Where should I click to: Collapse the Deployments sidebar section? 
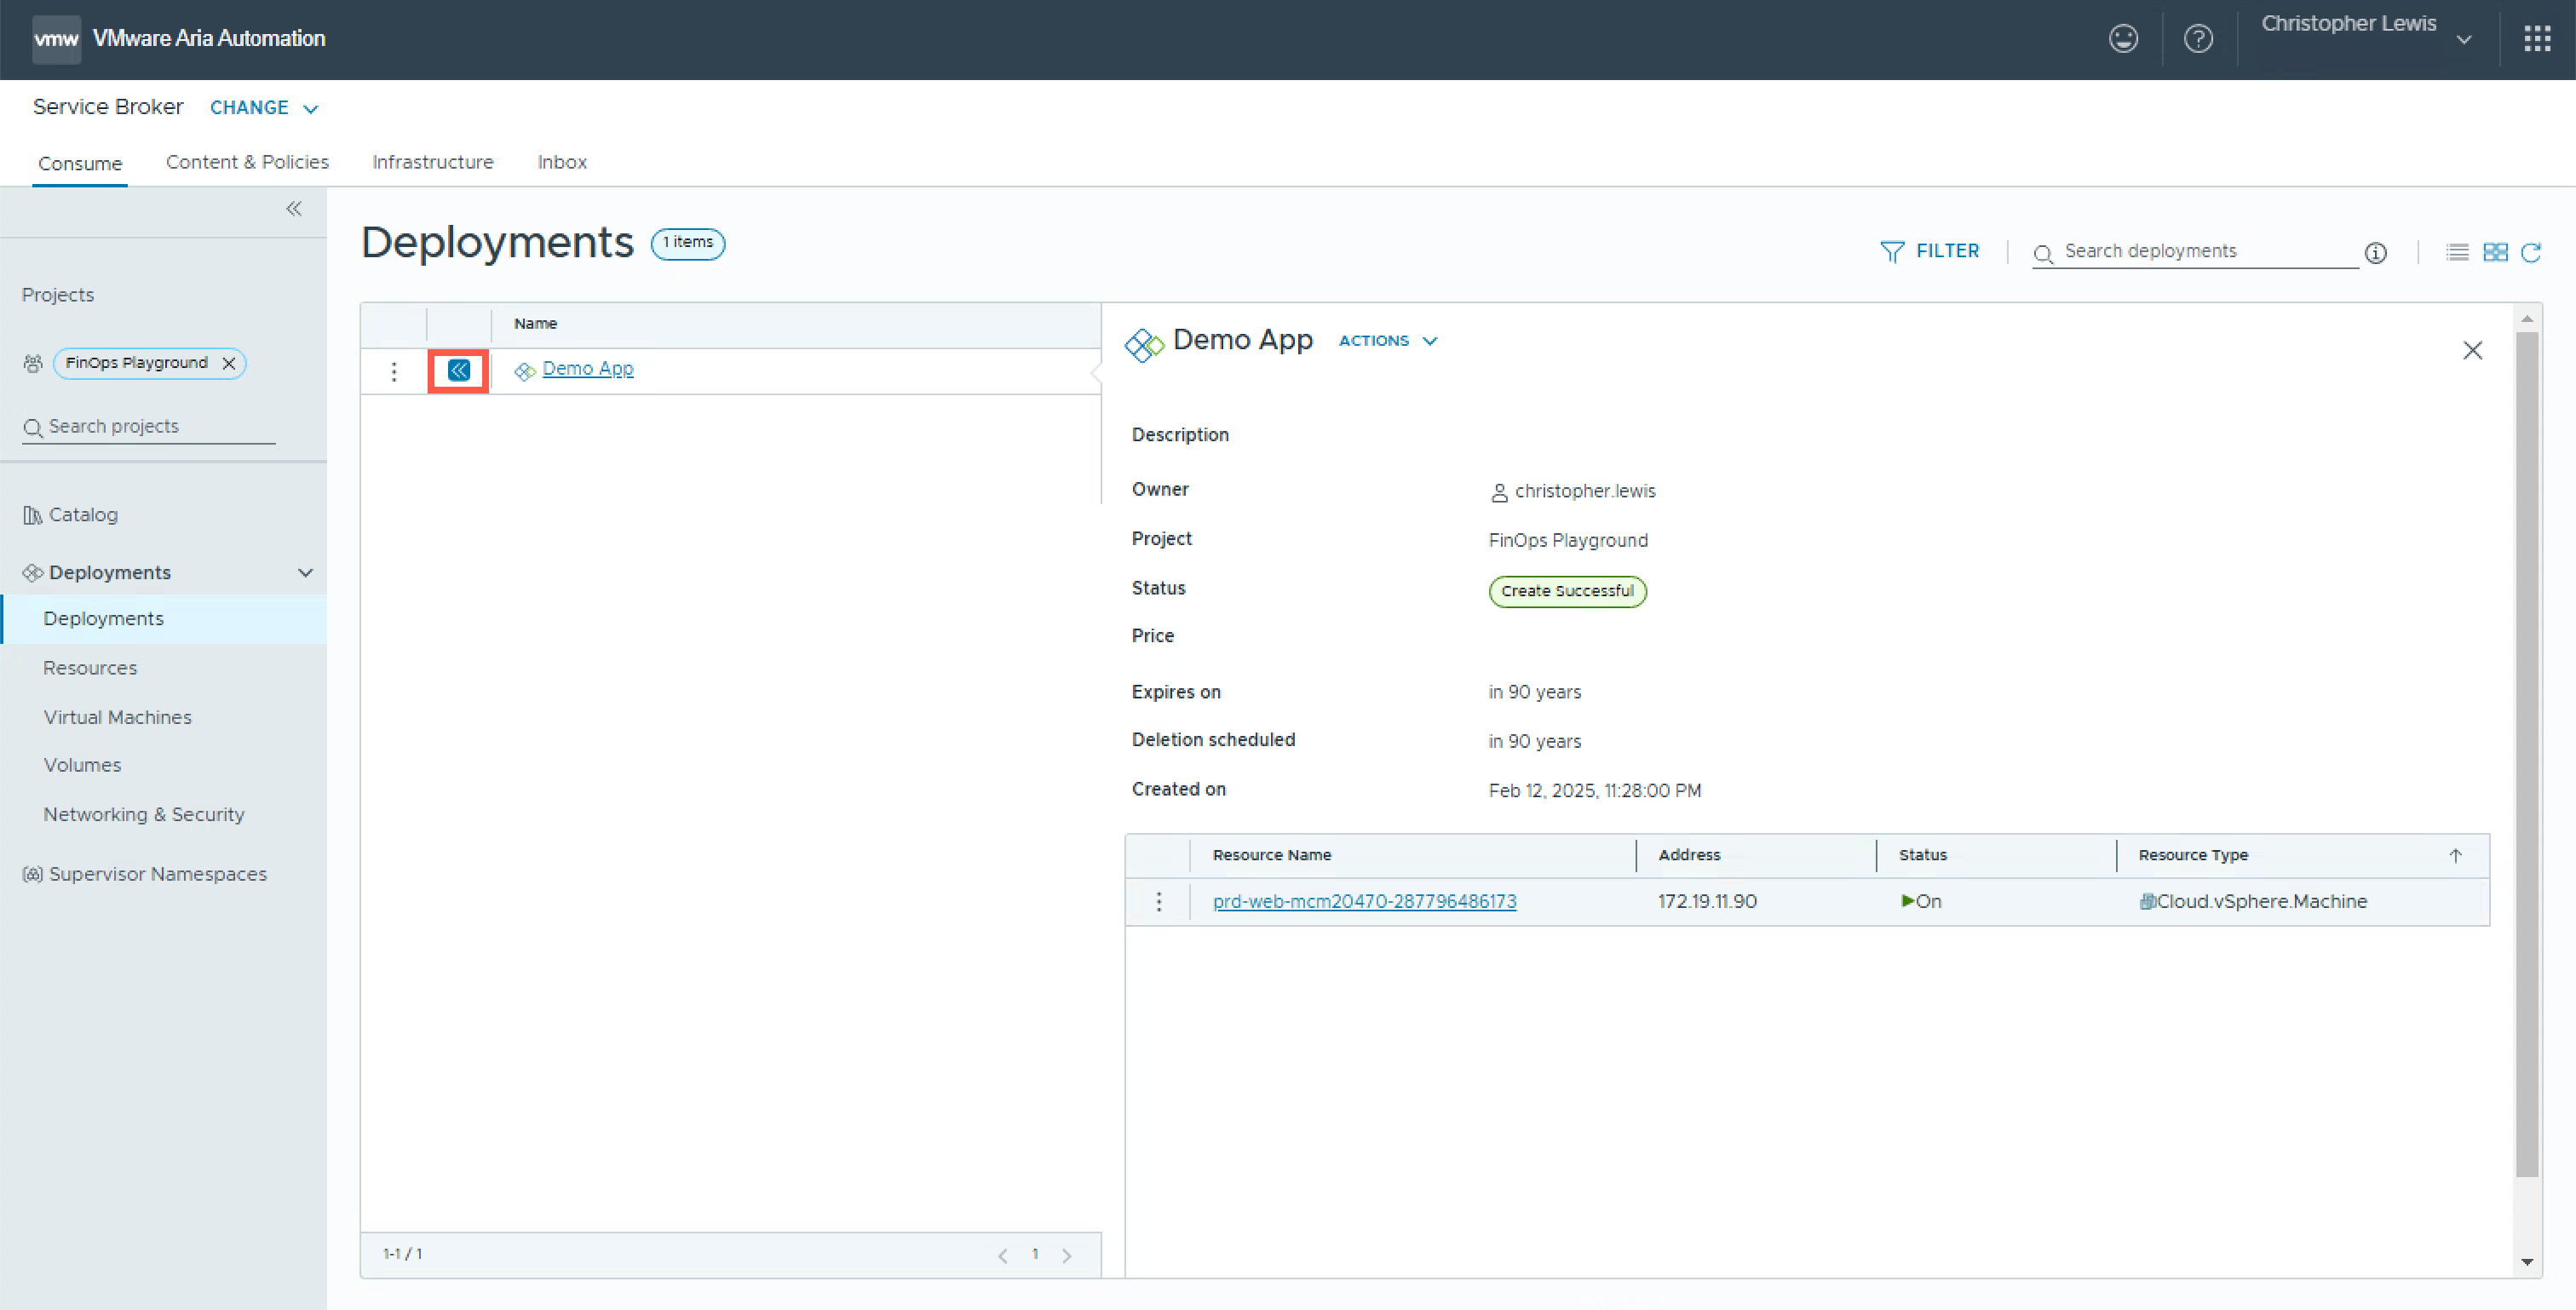tap(305, 573)
